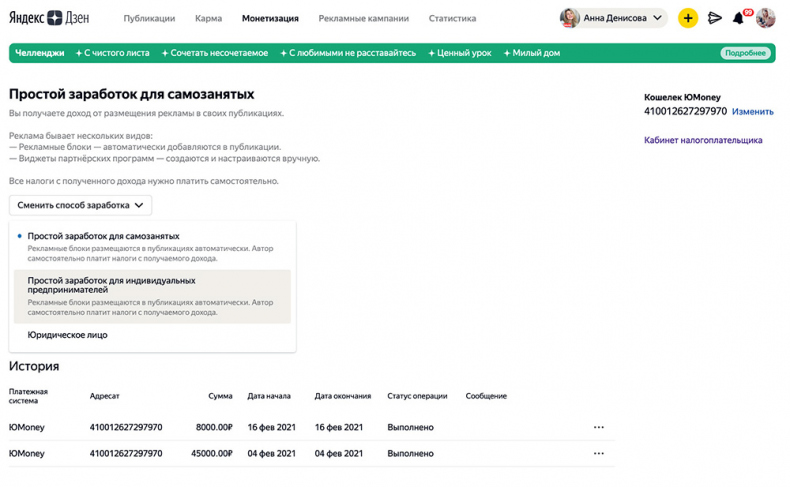790x487 pixels.
Task: Open the notifications bell
Action: click(739, 18)
